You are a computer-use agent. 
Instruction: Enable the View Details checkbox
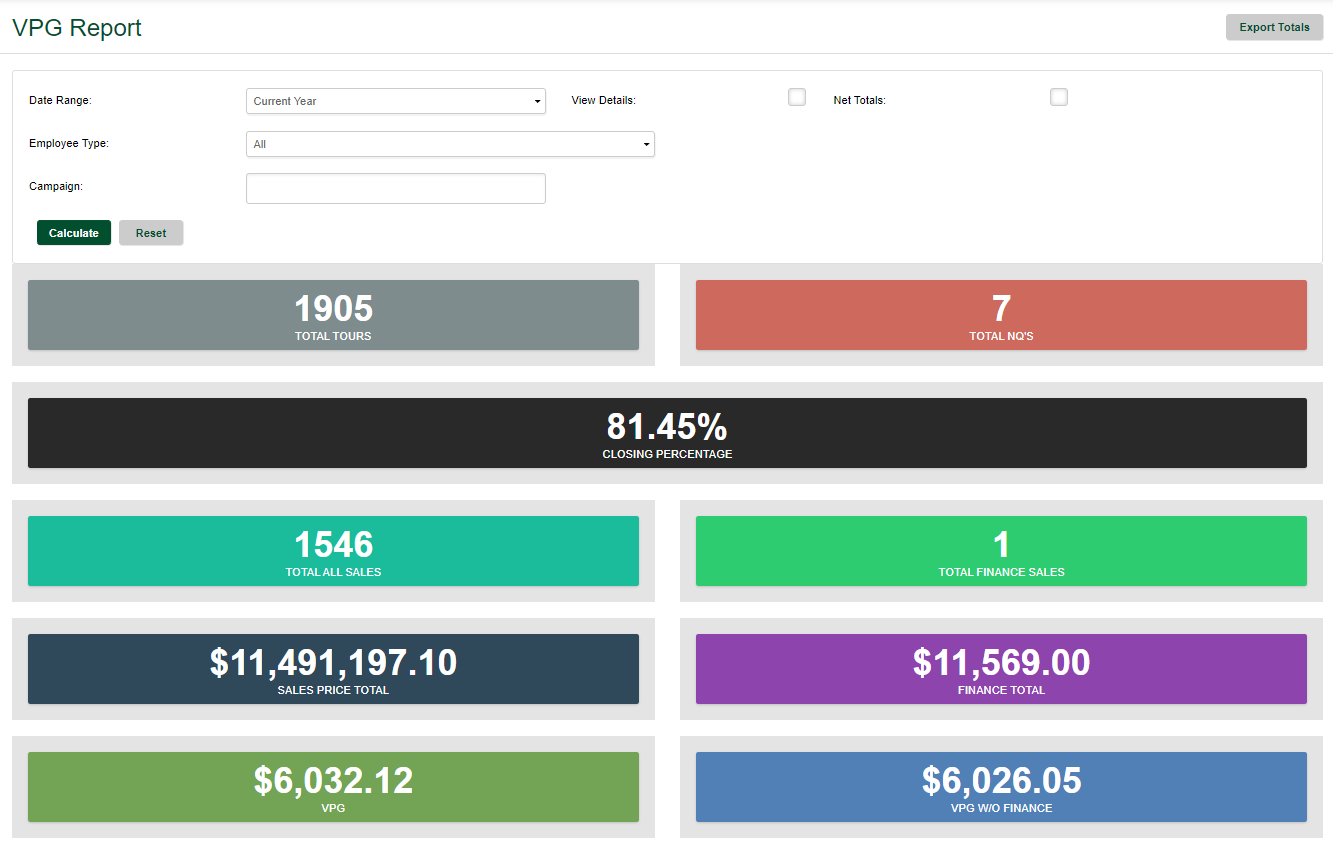coord(797,97)
